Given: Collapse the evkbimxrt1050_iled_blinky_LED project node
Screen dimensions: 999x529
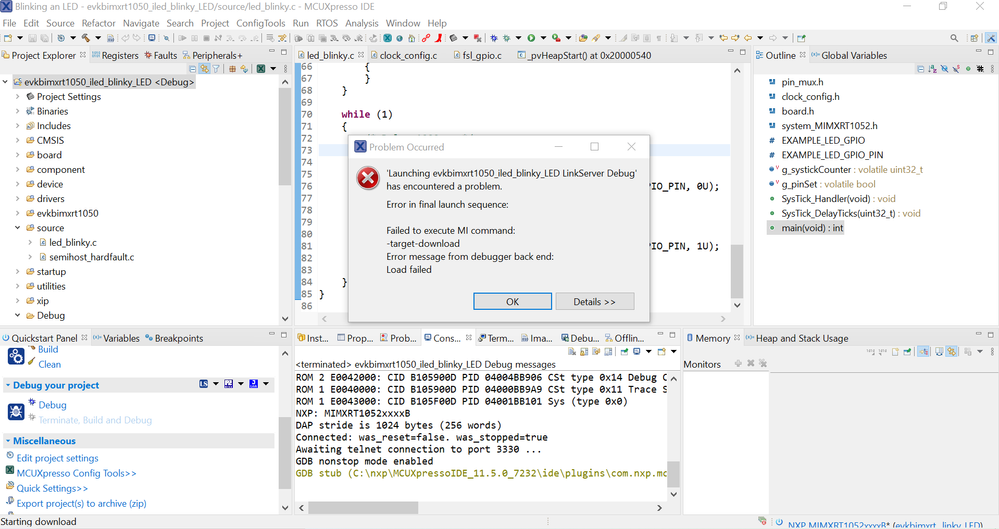Looking at the screenshot, I should coord(5,82).
